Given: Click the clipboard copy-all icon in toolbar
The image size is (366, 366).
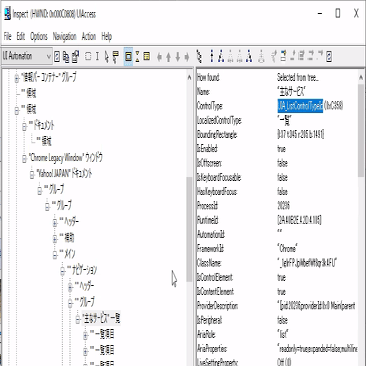Looking at the screenshot, I should coord(75,57).
